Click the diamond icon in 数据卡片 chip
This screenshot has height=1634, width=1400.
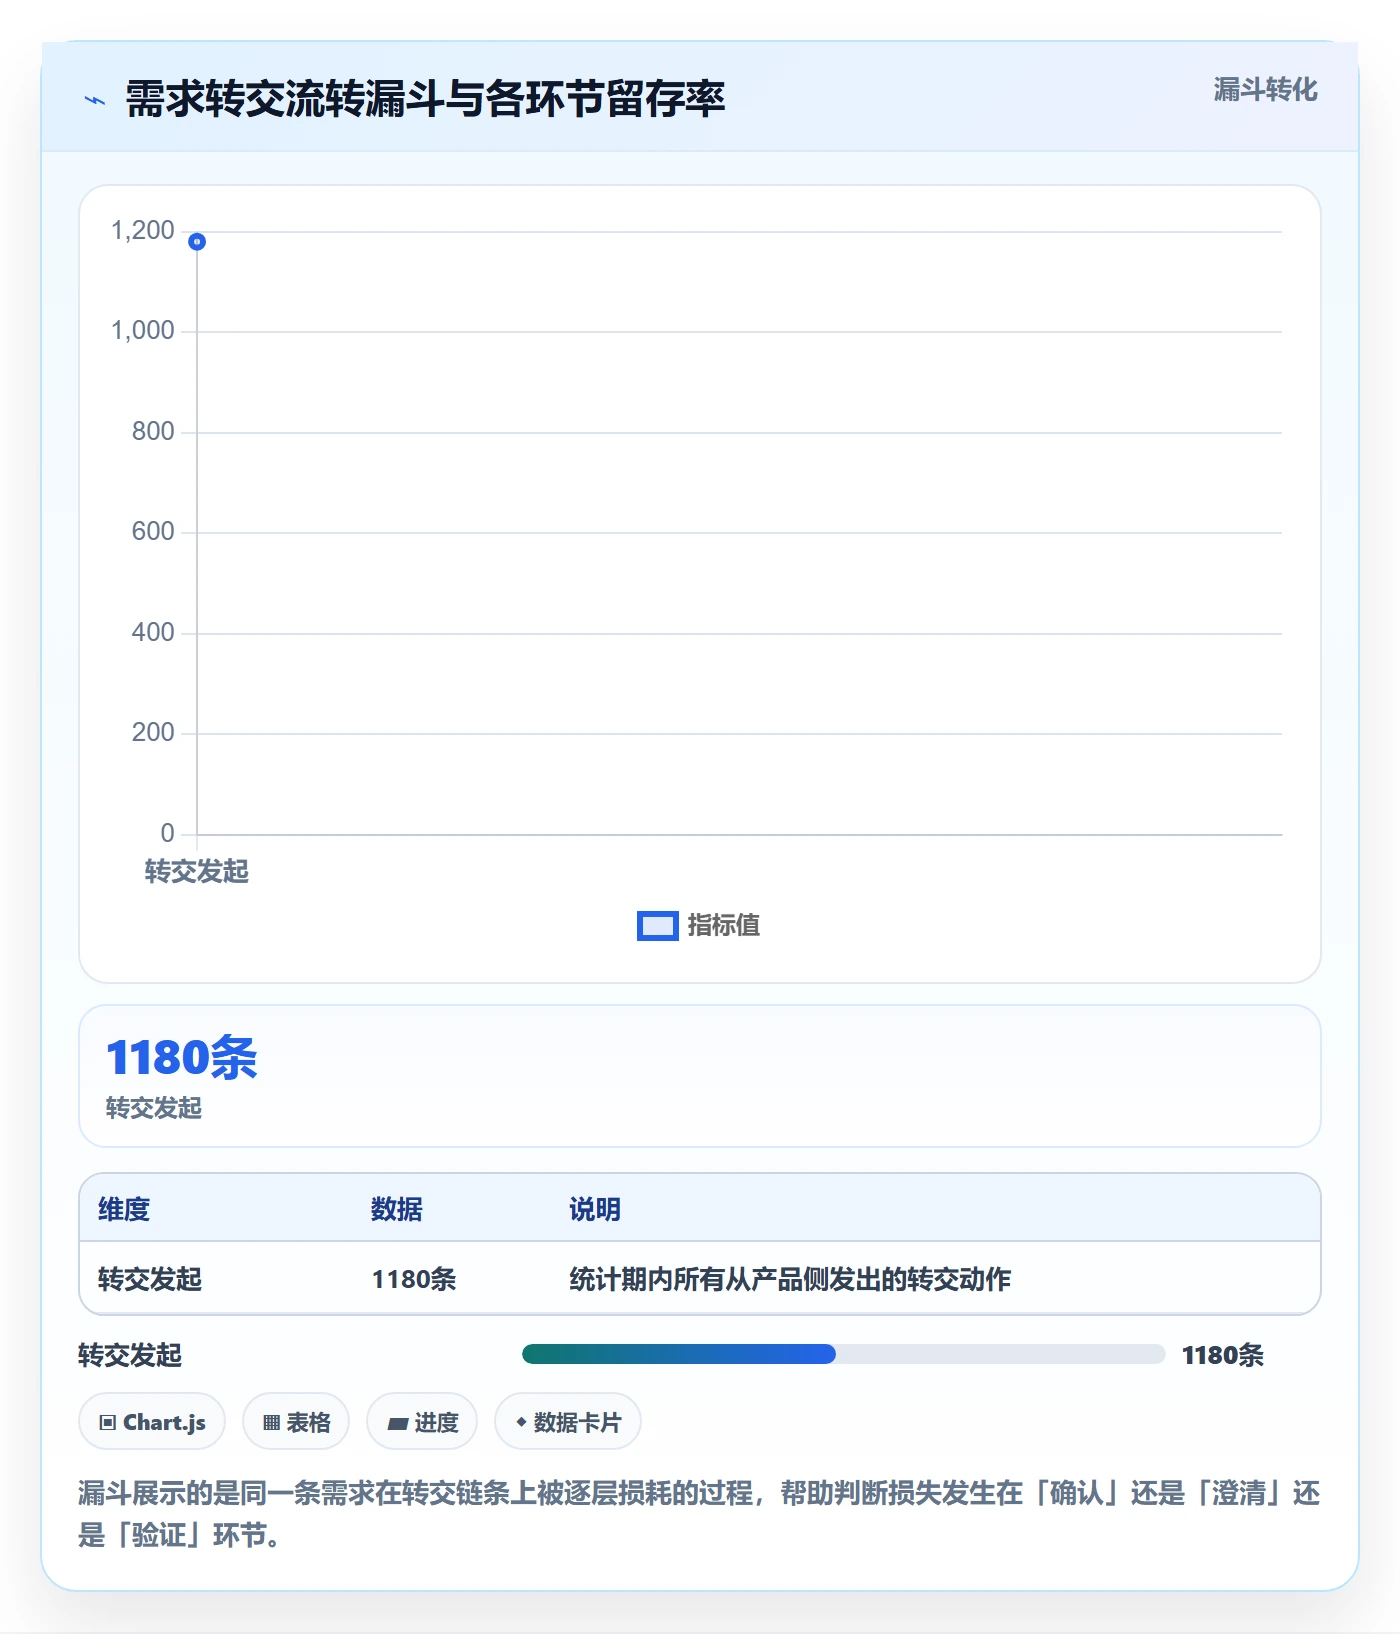coord(521,1422)
